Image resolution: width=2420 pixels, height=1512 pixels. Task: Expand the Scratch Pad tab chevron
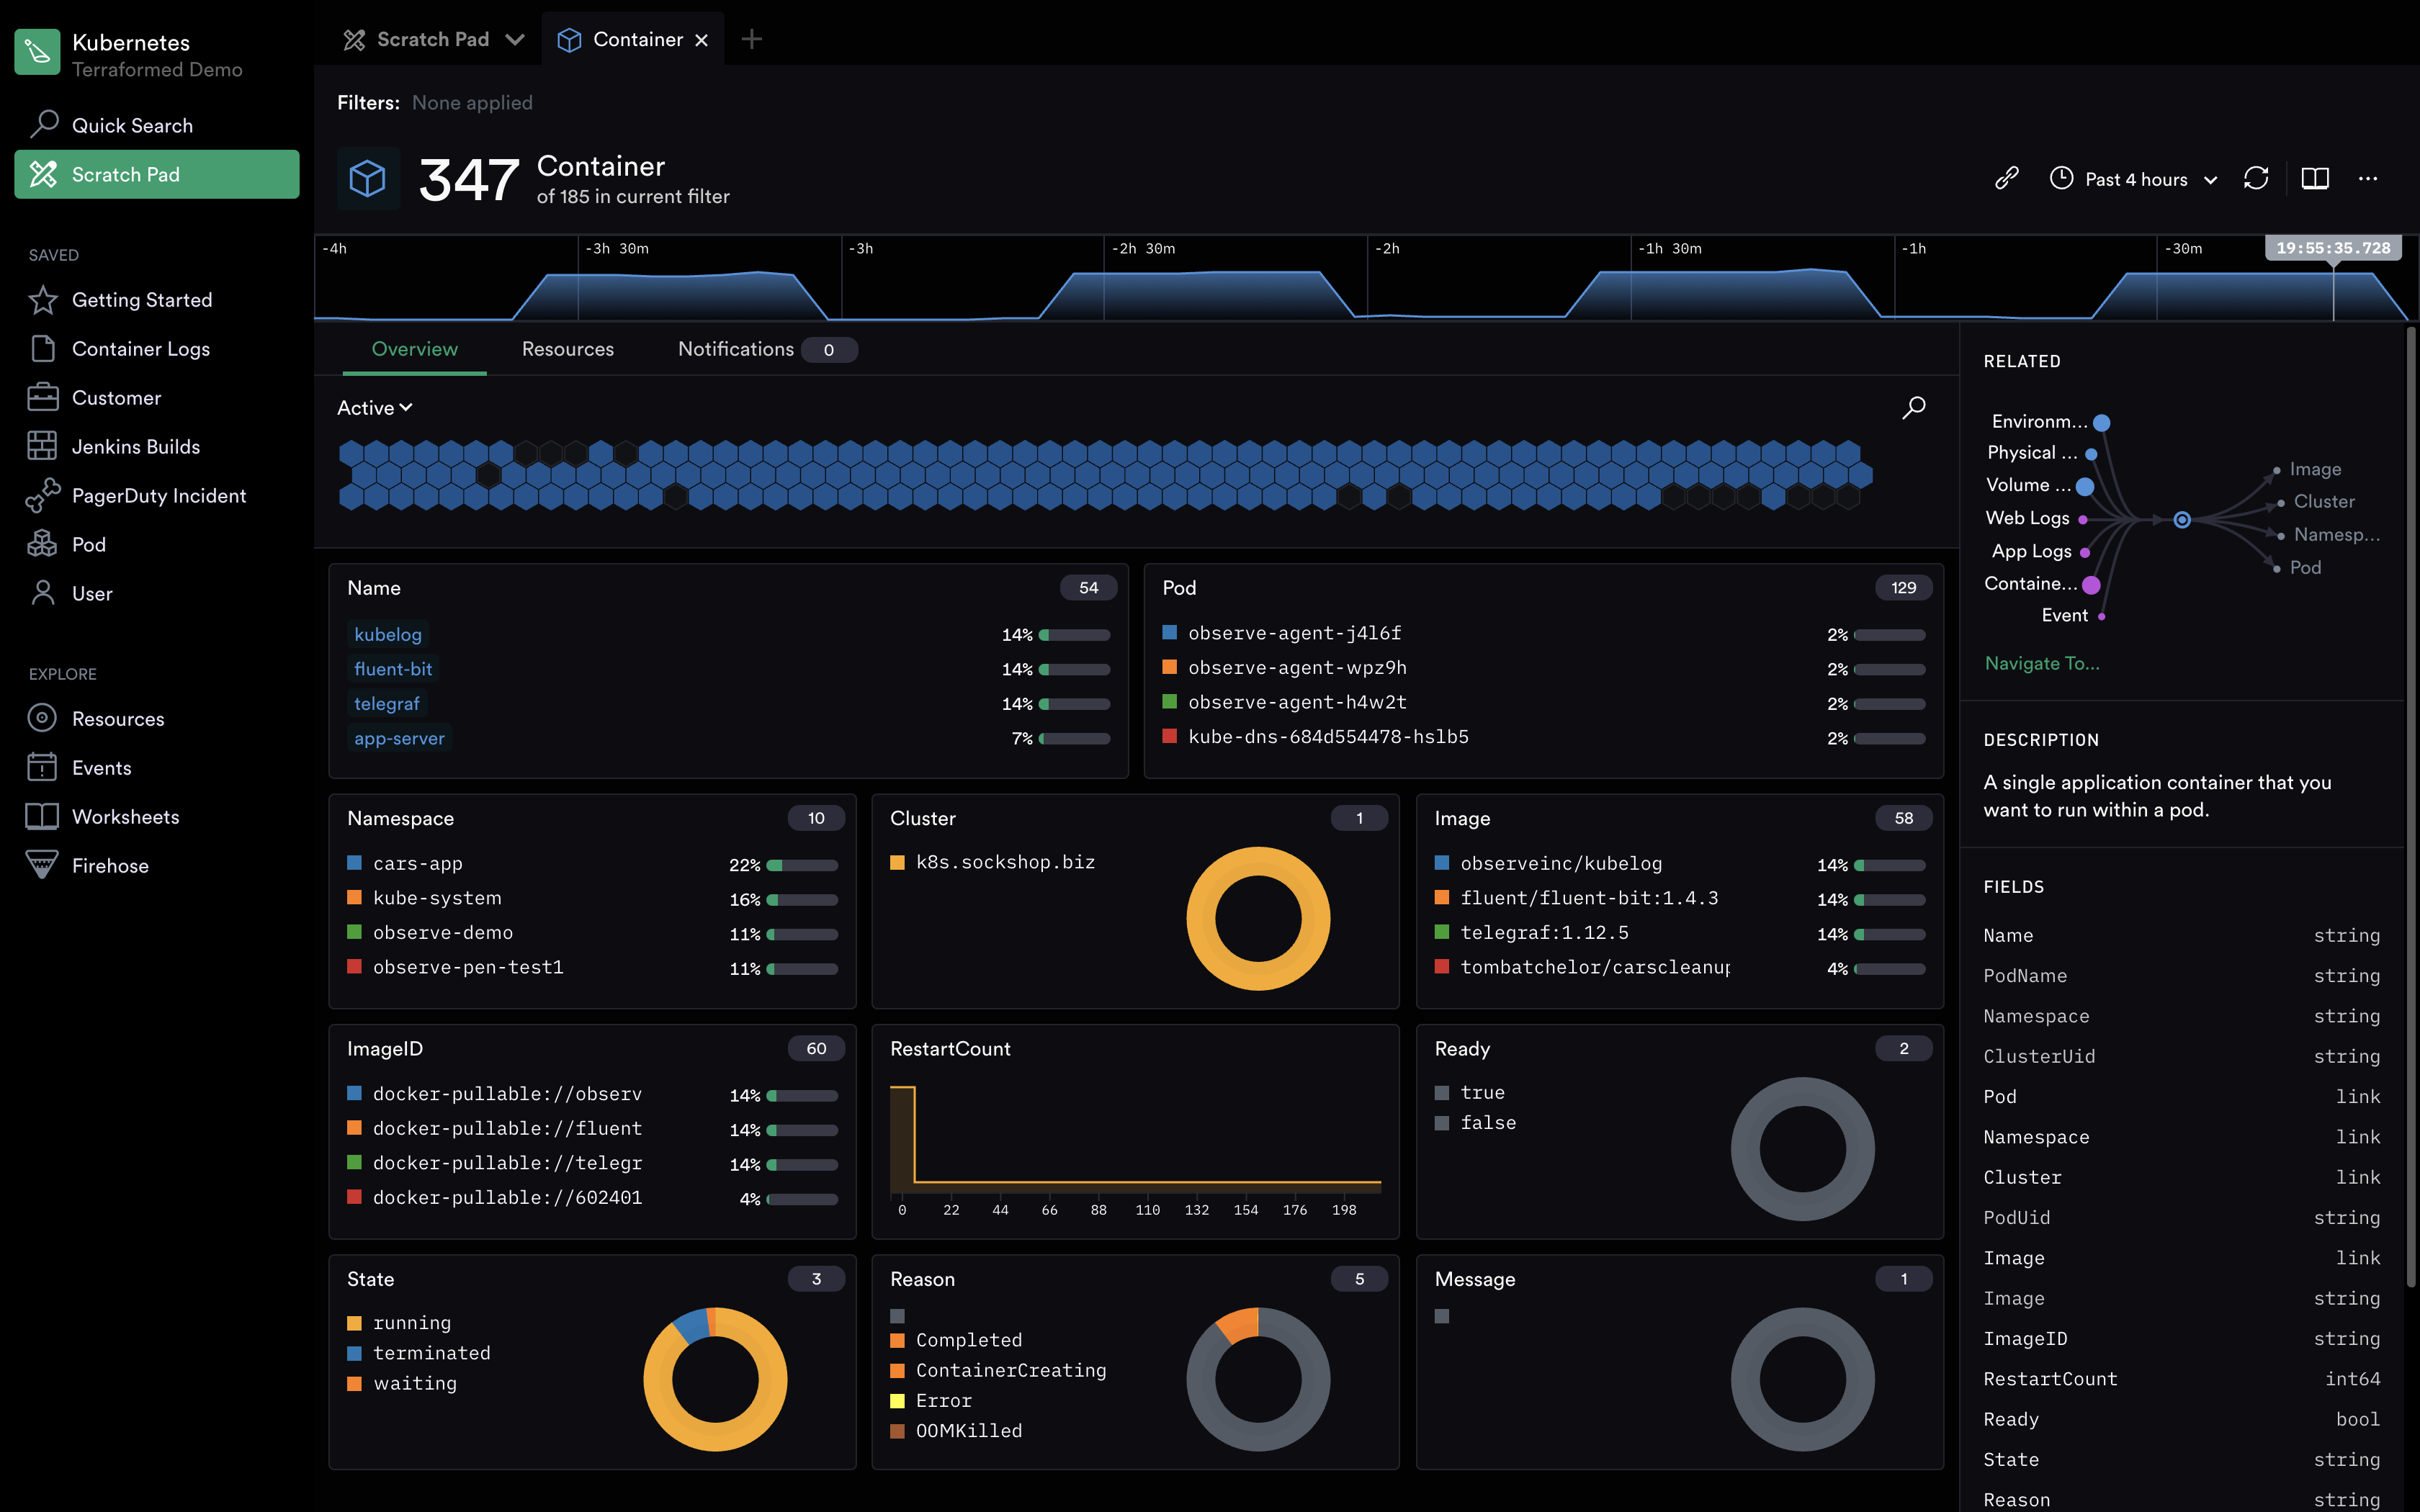pos(515,40)
